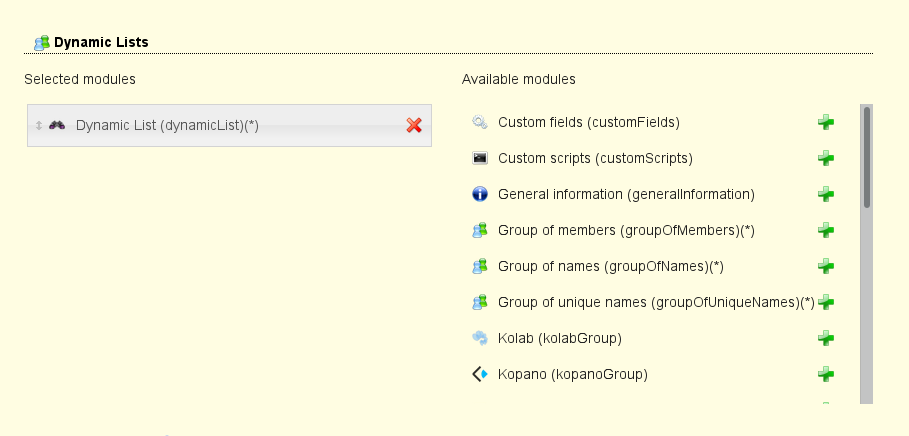The image size is (909, 436).
Task: Click the Group of names (groupOfNames) label
Action: [610, 266]
